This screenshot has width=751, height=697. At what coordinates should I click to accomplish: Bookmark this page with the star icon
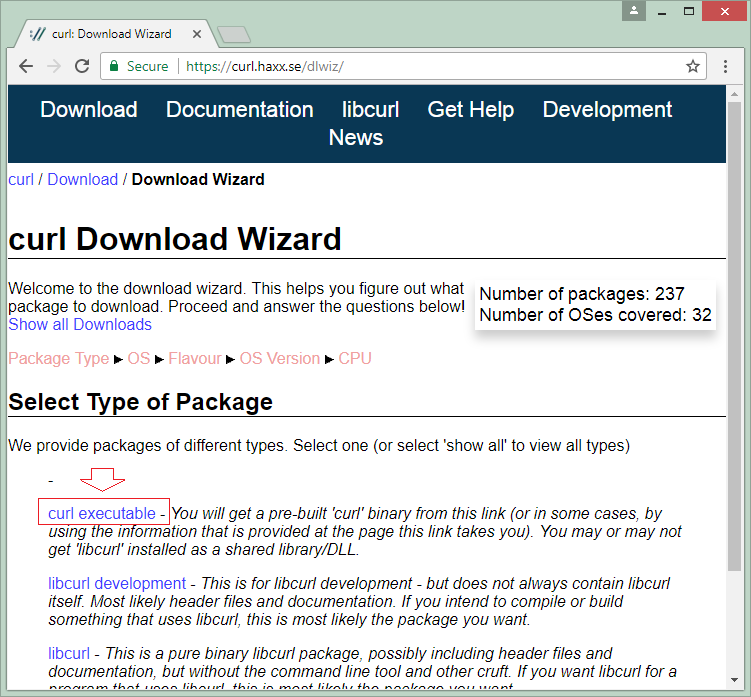(693, 66)
